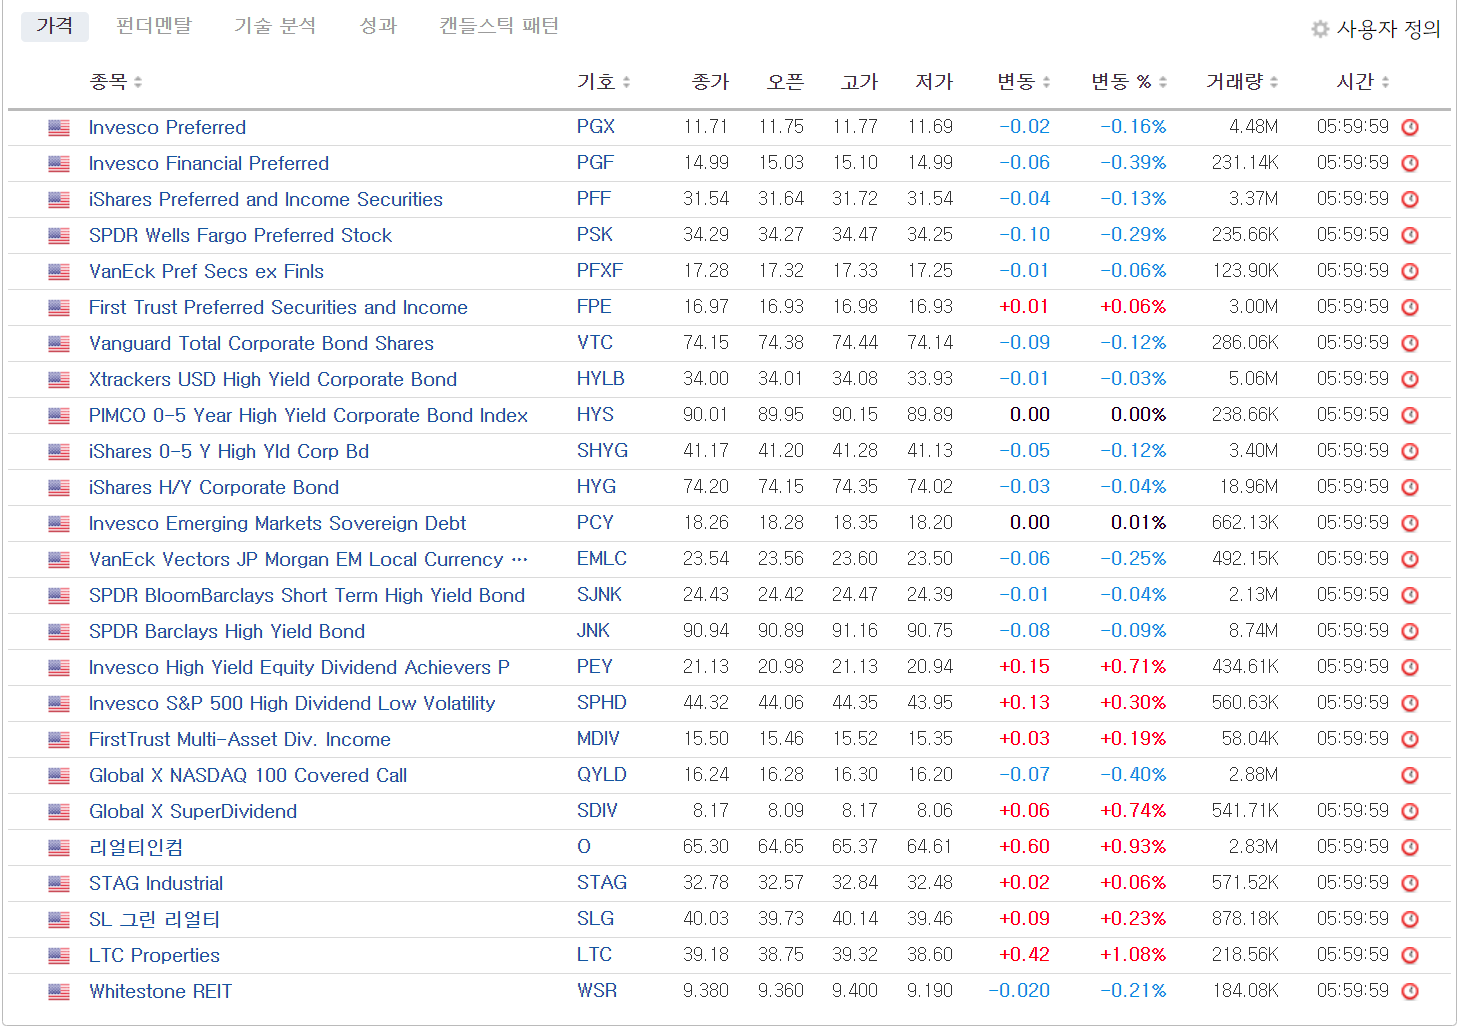Show the 캔들스틱 패턴 tab
The image size is (1466, 1034).
click(x=499, y=26)
